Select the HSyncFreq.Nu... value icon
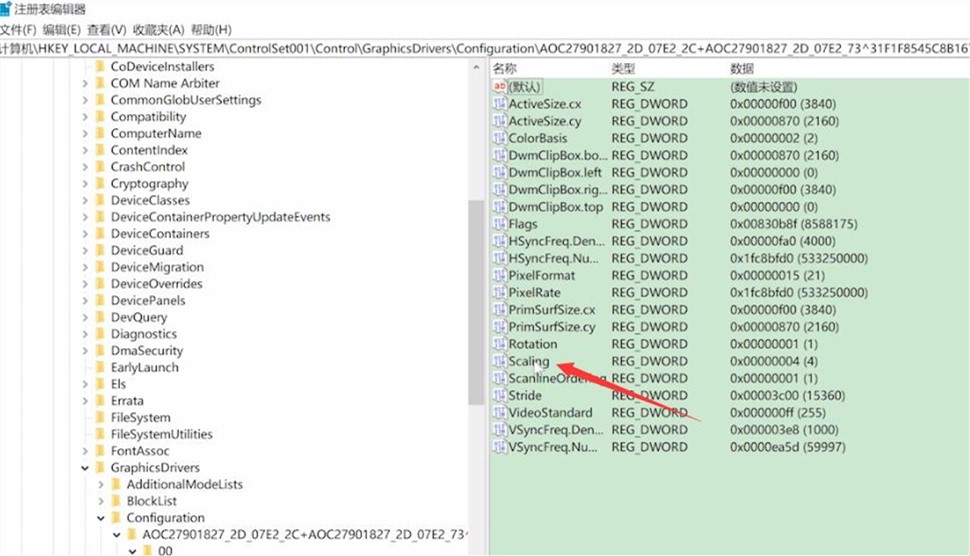 click(499, 259)
